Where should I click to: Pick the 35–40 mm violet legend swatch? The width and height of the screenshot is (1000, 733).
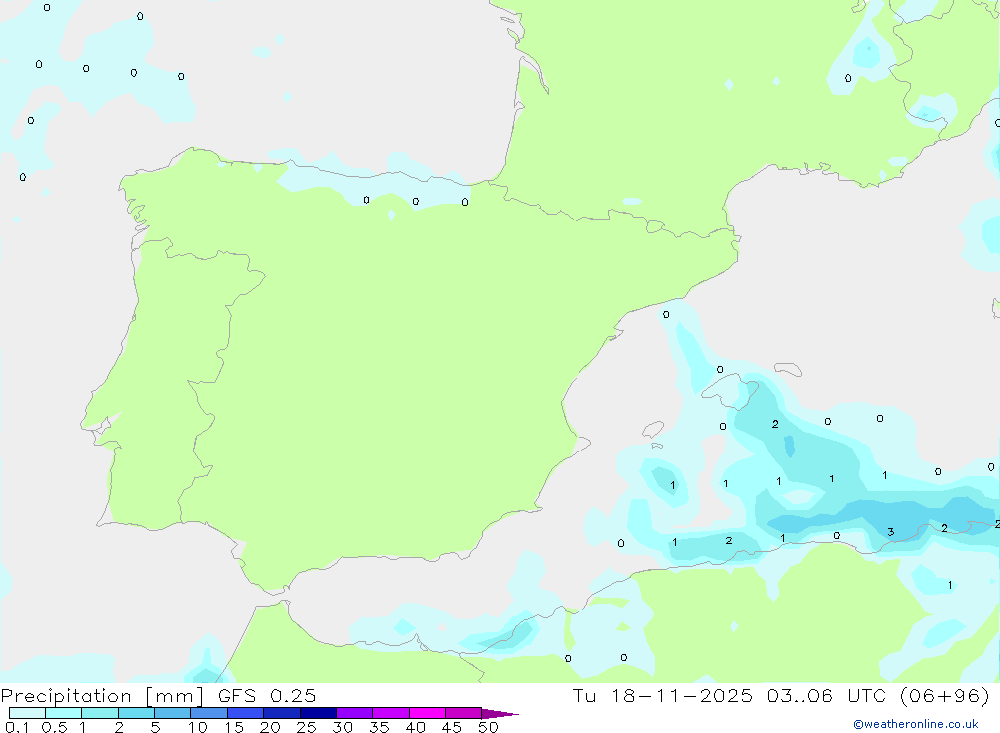pos(391,713)
